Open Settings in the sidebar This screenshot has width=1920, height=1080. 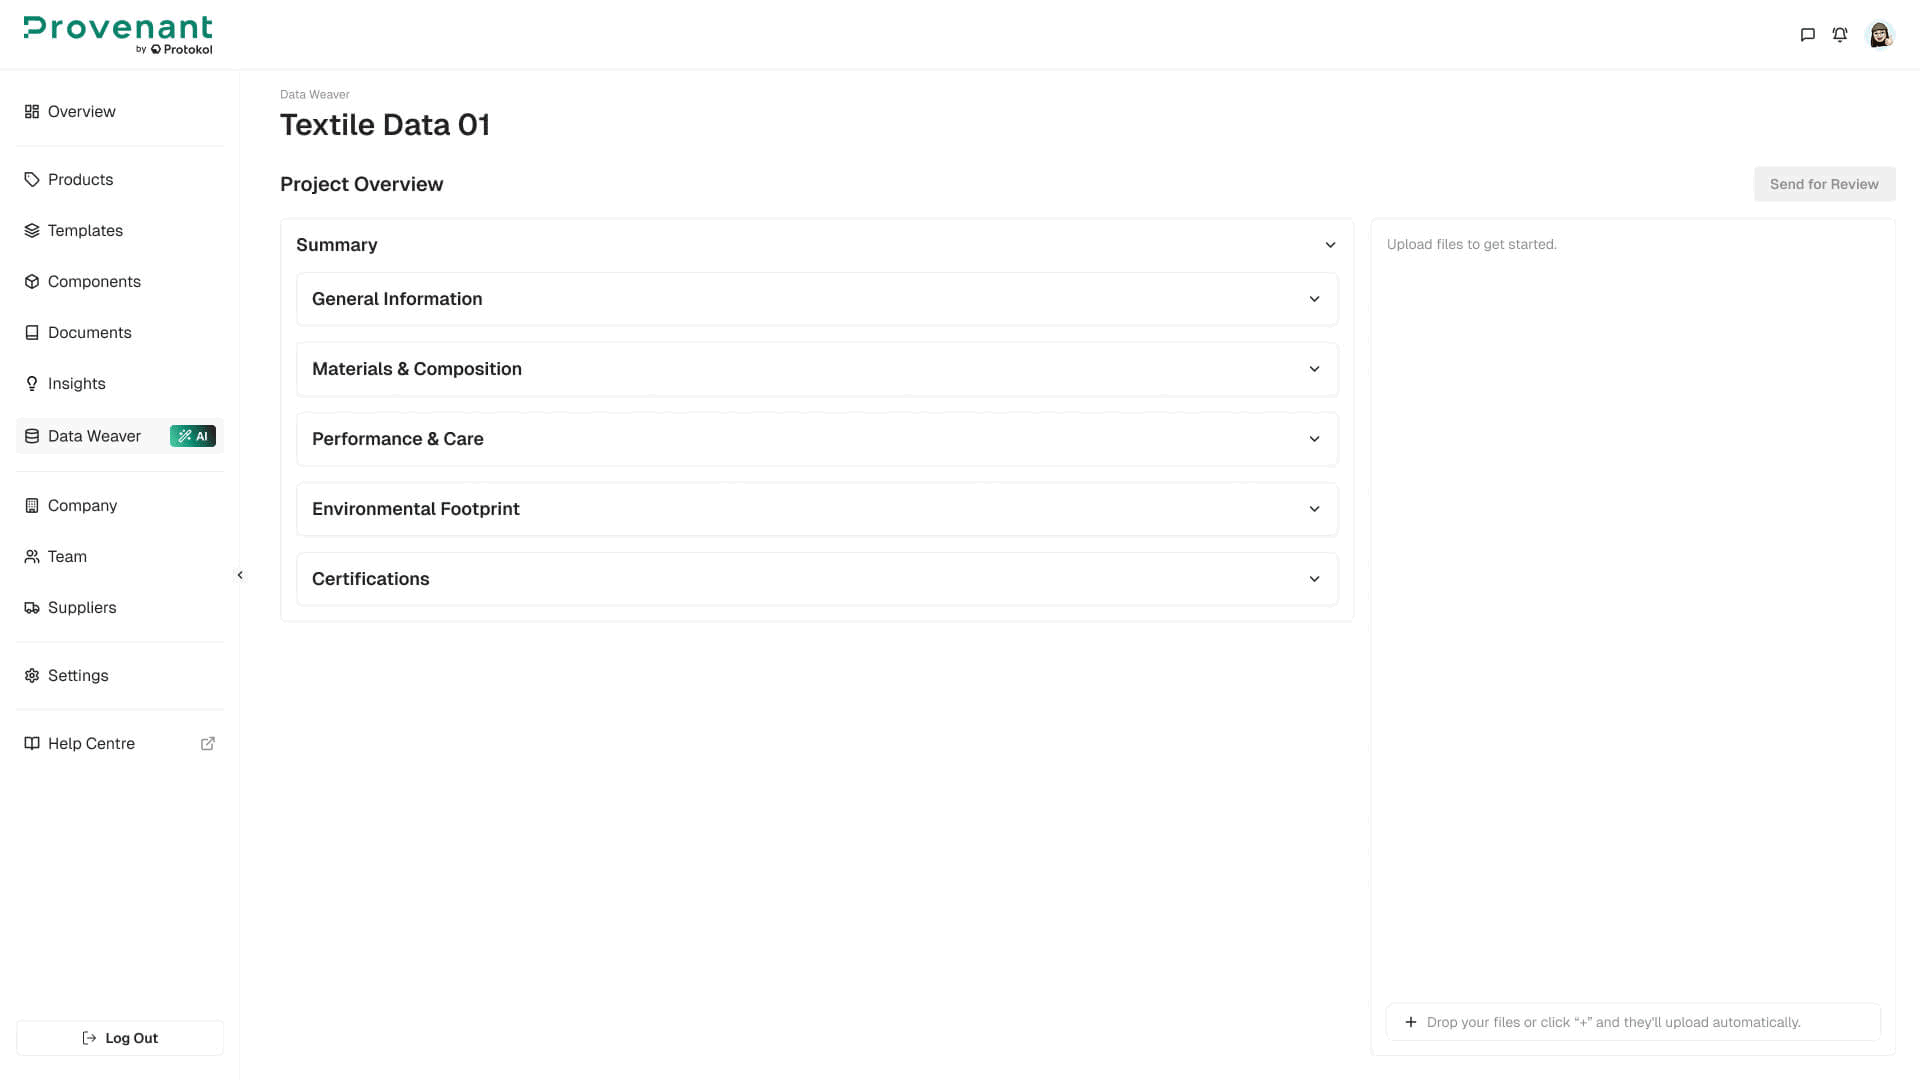(x=120, y=676)
